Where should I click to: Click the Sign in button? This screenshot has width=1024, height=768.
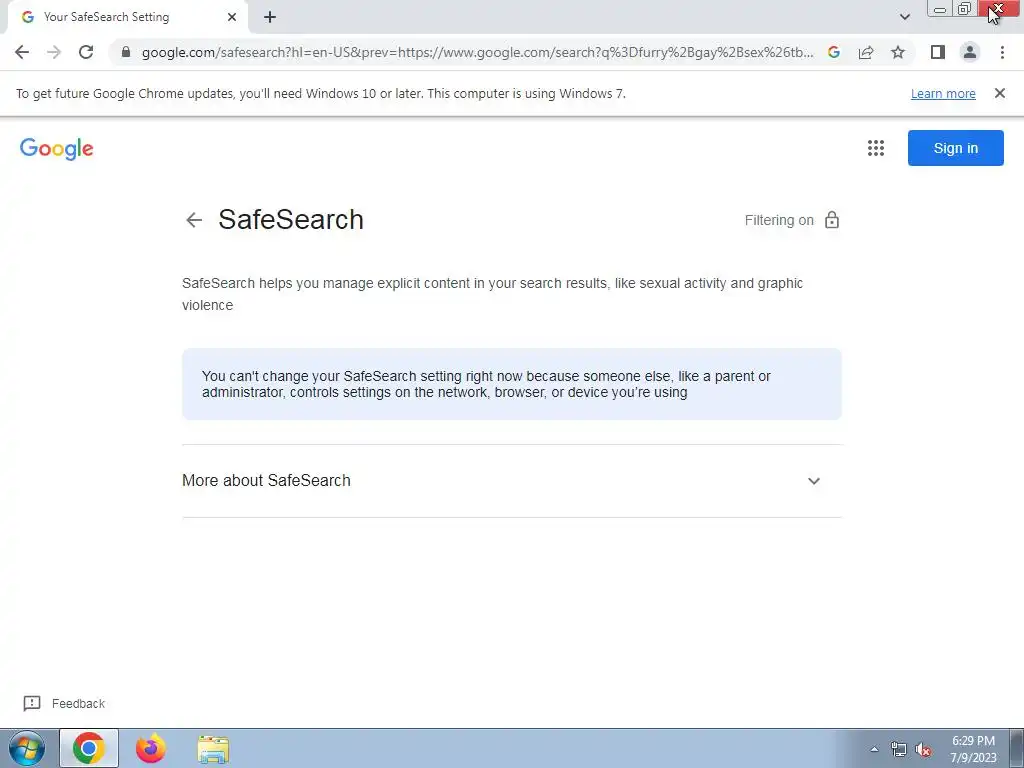click(955, 148)
